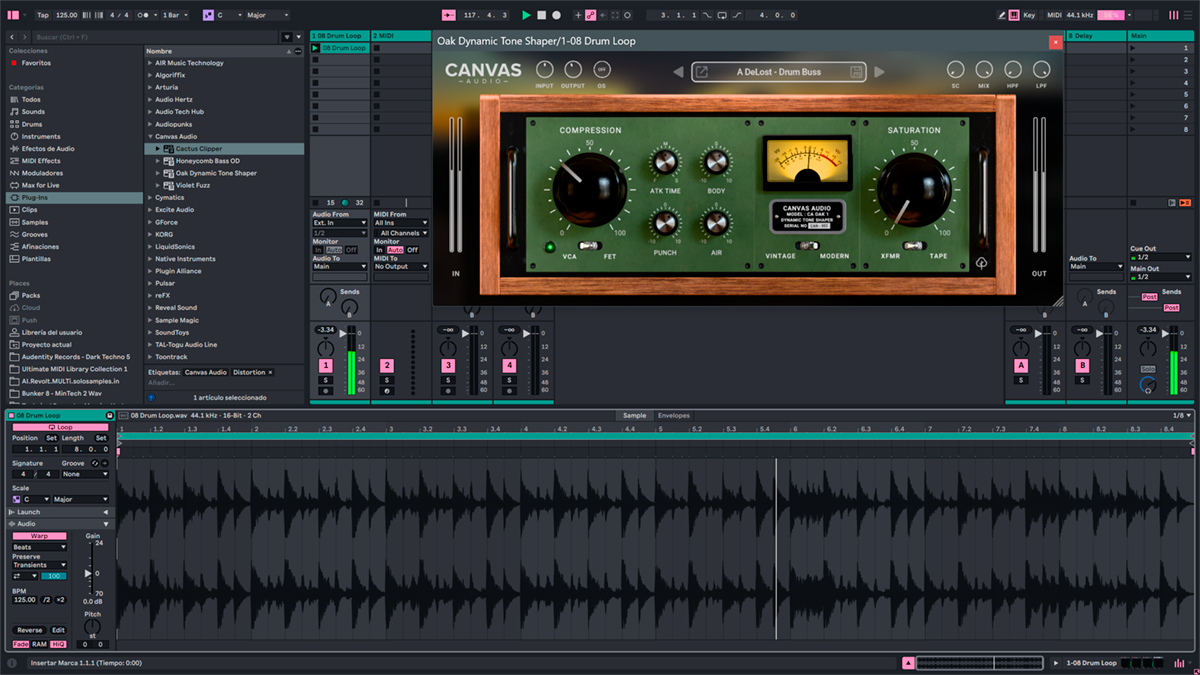This screenshot has width=1200, height=675.
Task: Click the Audio Effects category icon
Action: coord(13,148)
